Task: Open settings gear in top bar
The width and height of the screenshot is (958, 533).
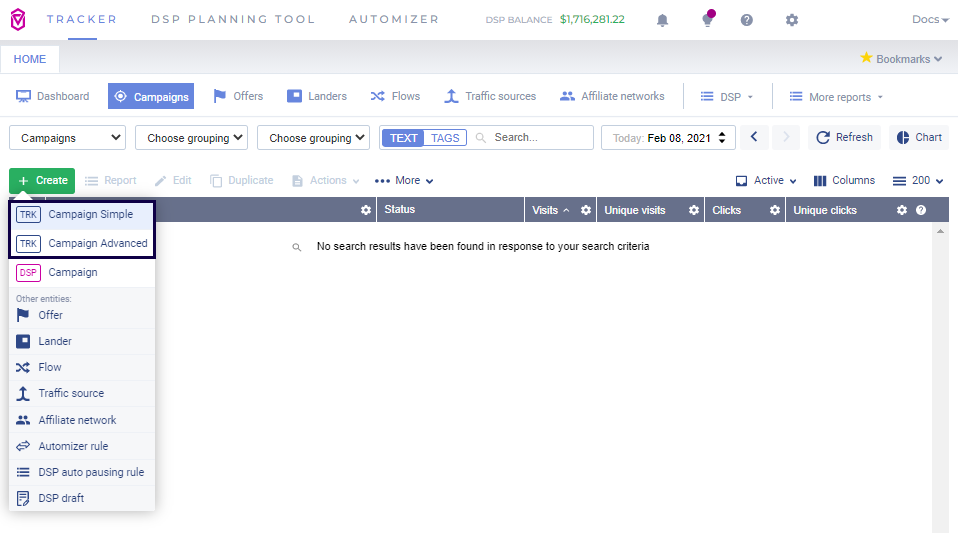Action: (x=792, y=20)
